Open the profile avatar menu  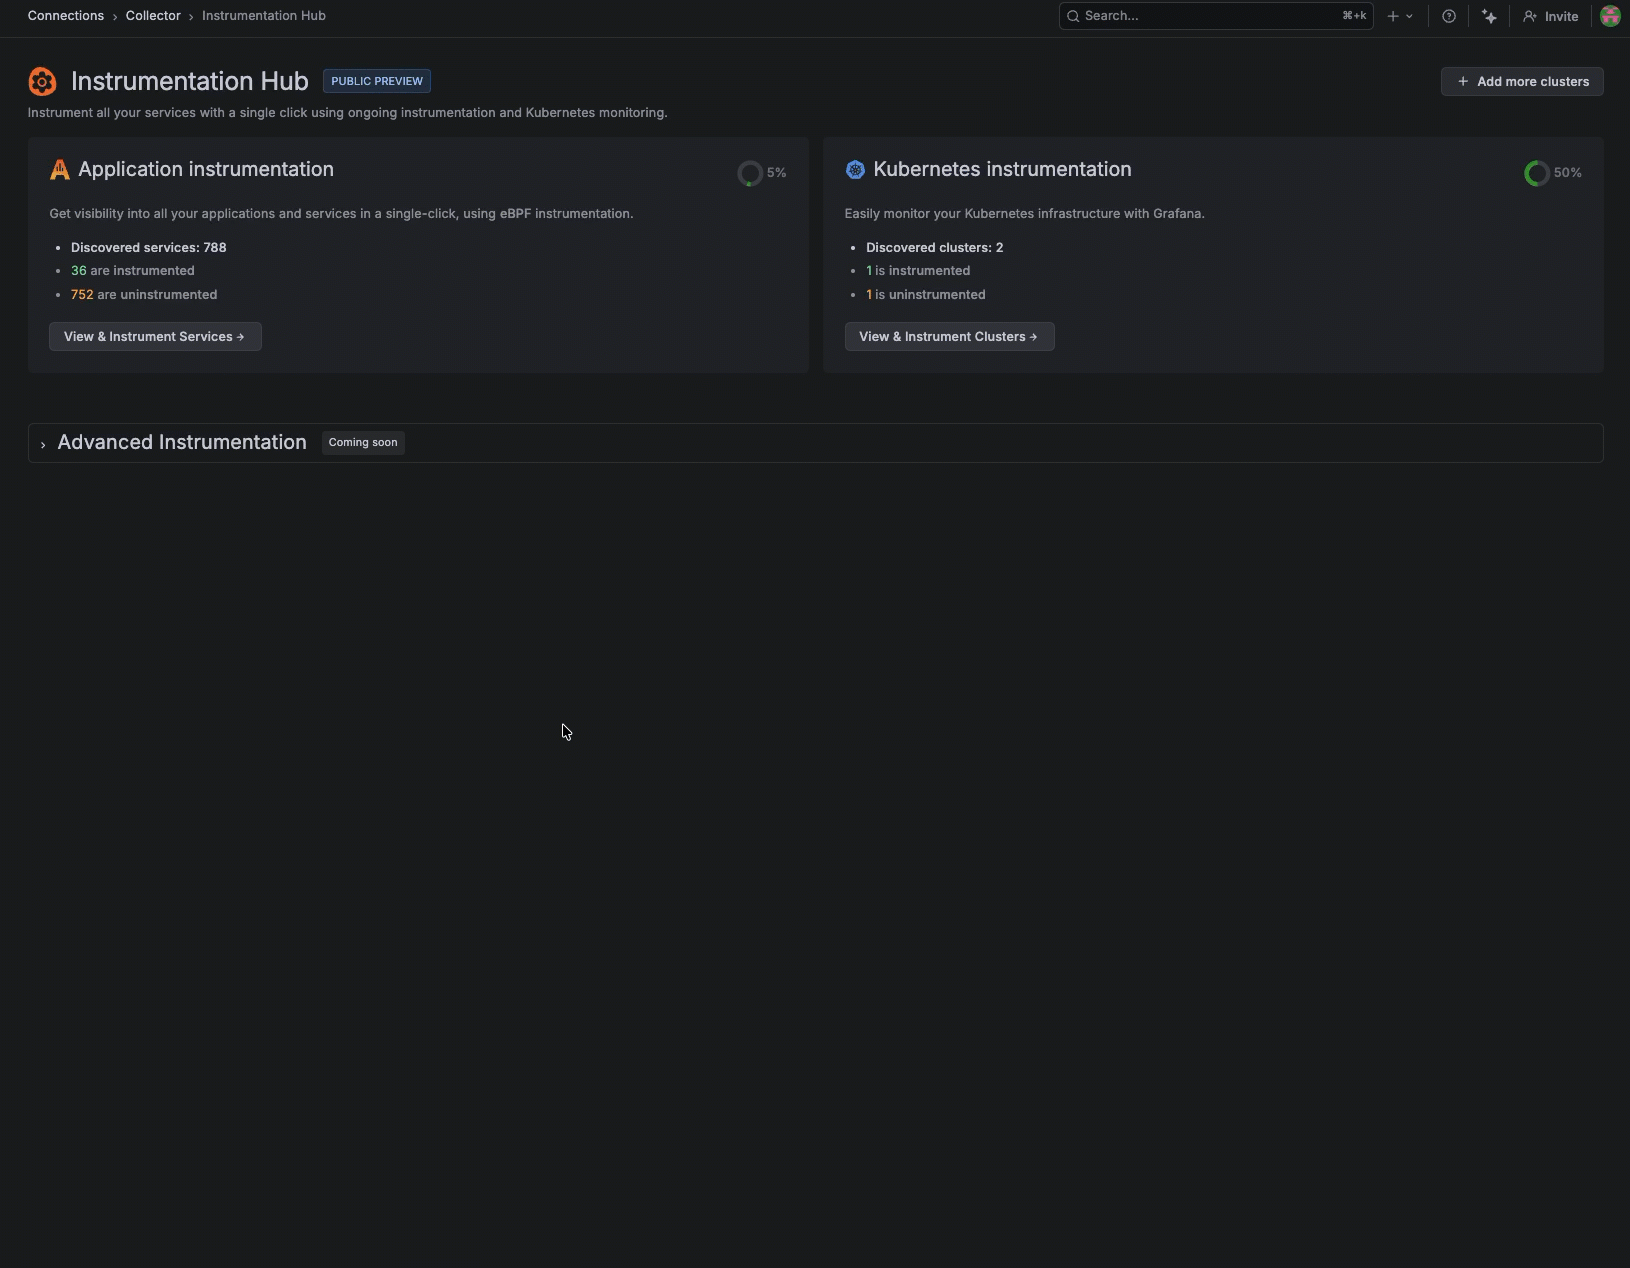point(1609,16)
